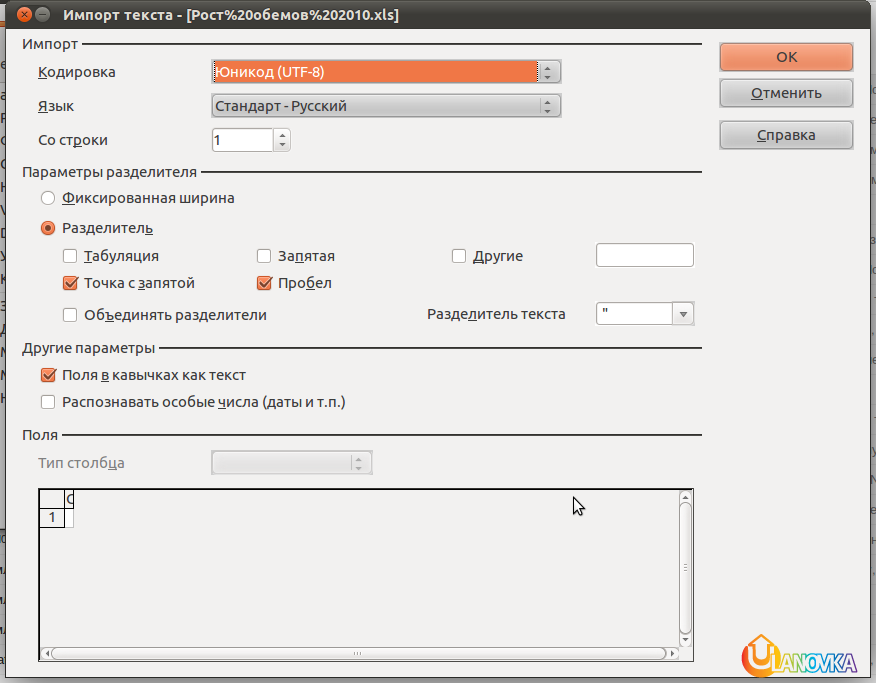Open the Кодировка encoding dropdown
Screen dimensions: 876x683
548,72
